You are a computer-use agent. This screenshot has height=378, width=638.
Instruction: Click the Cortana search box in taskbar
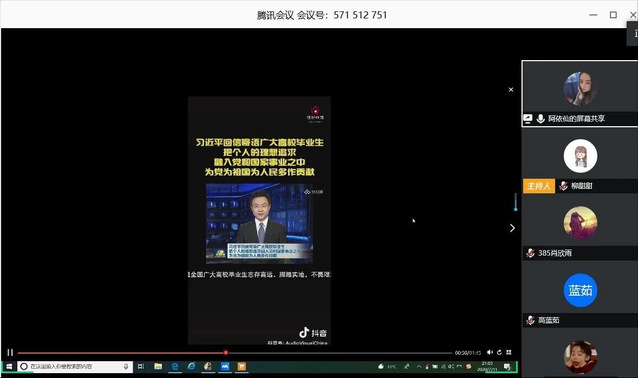pos(75,367)
